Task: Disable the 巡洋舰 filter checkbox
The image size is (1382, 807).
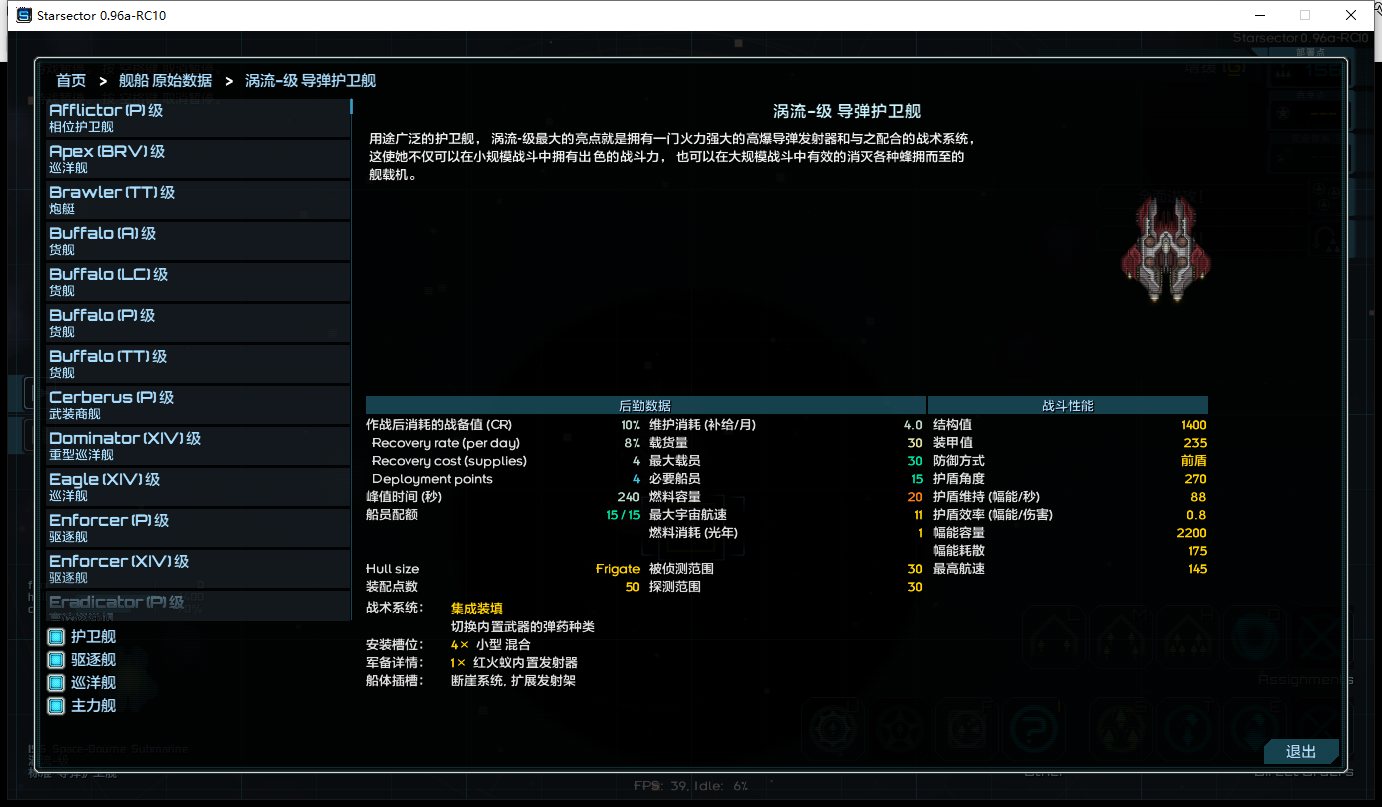Action: pyautogui.click(x=57, y=682)
